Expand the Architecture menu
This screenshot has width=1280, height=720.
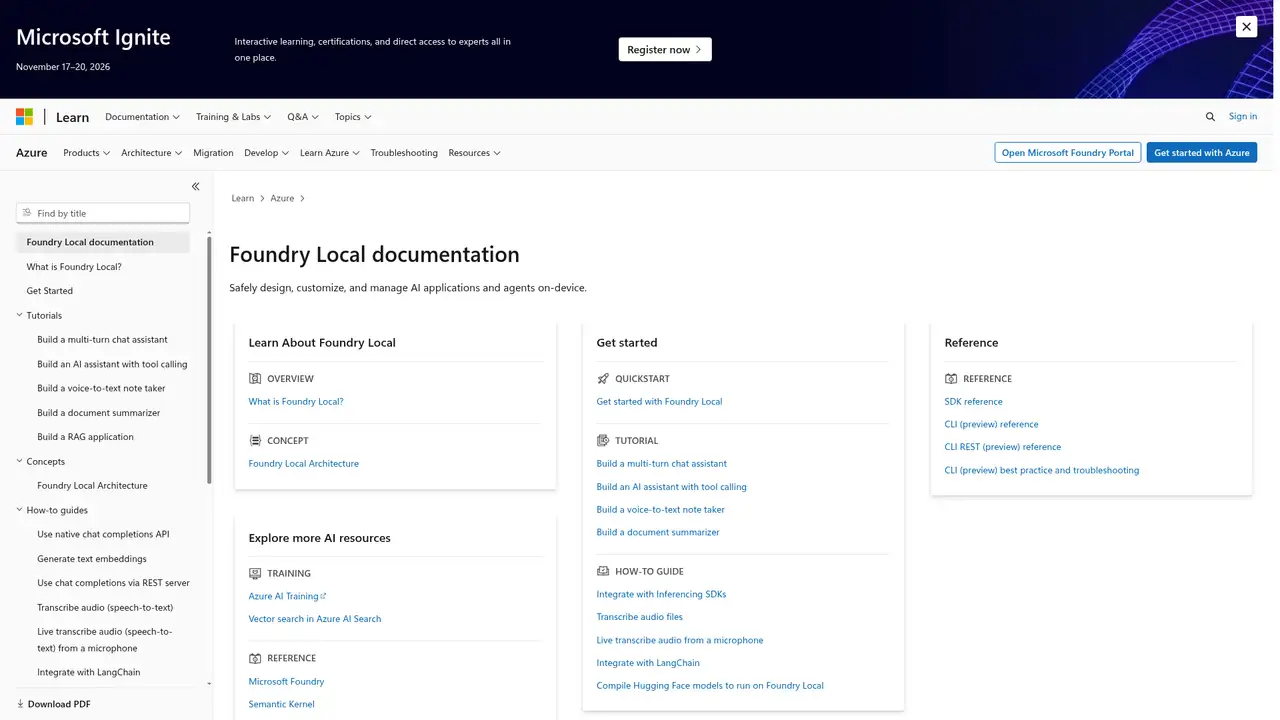pyautogui.click(x=151, y=153)
